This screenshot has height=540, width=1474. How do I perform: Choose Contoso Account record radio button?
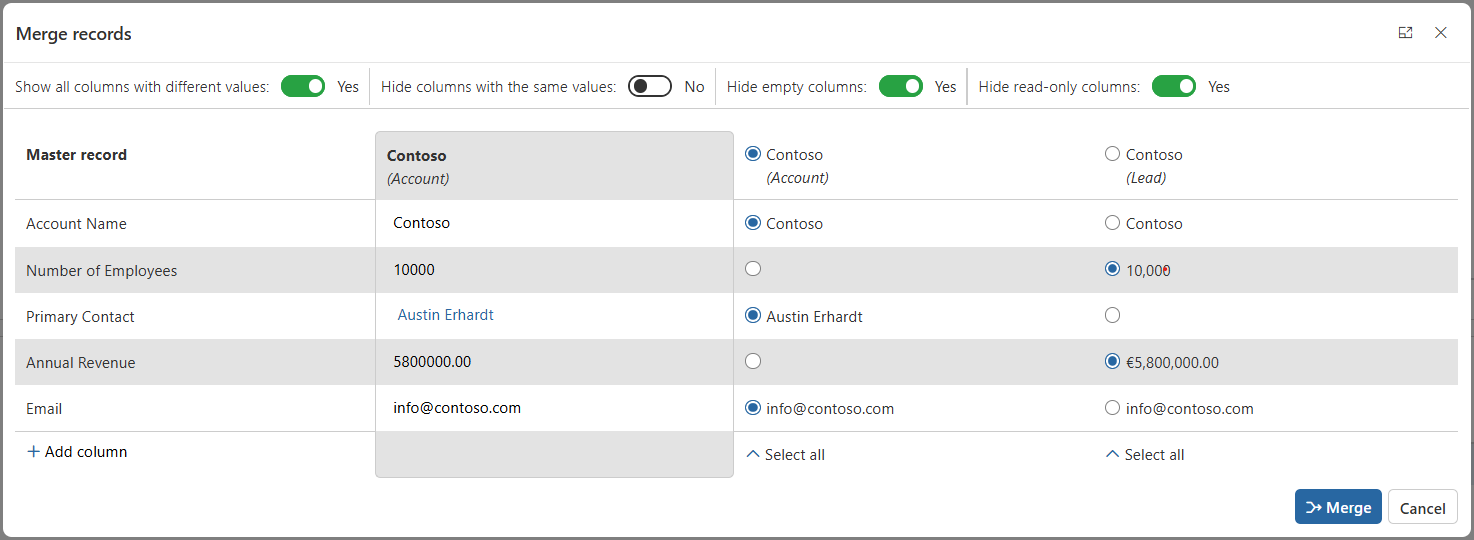coord(753,155)
